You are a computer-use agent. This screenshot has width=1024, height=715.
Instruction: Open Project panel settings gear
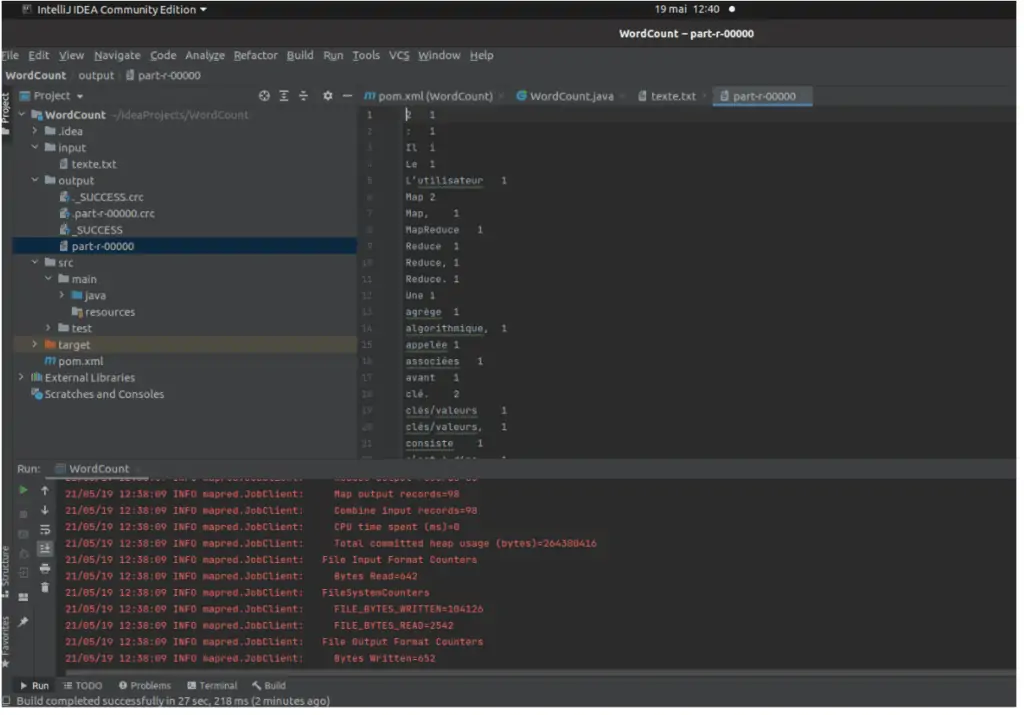(x=328, y=96)
